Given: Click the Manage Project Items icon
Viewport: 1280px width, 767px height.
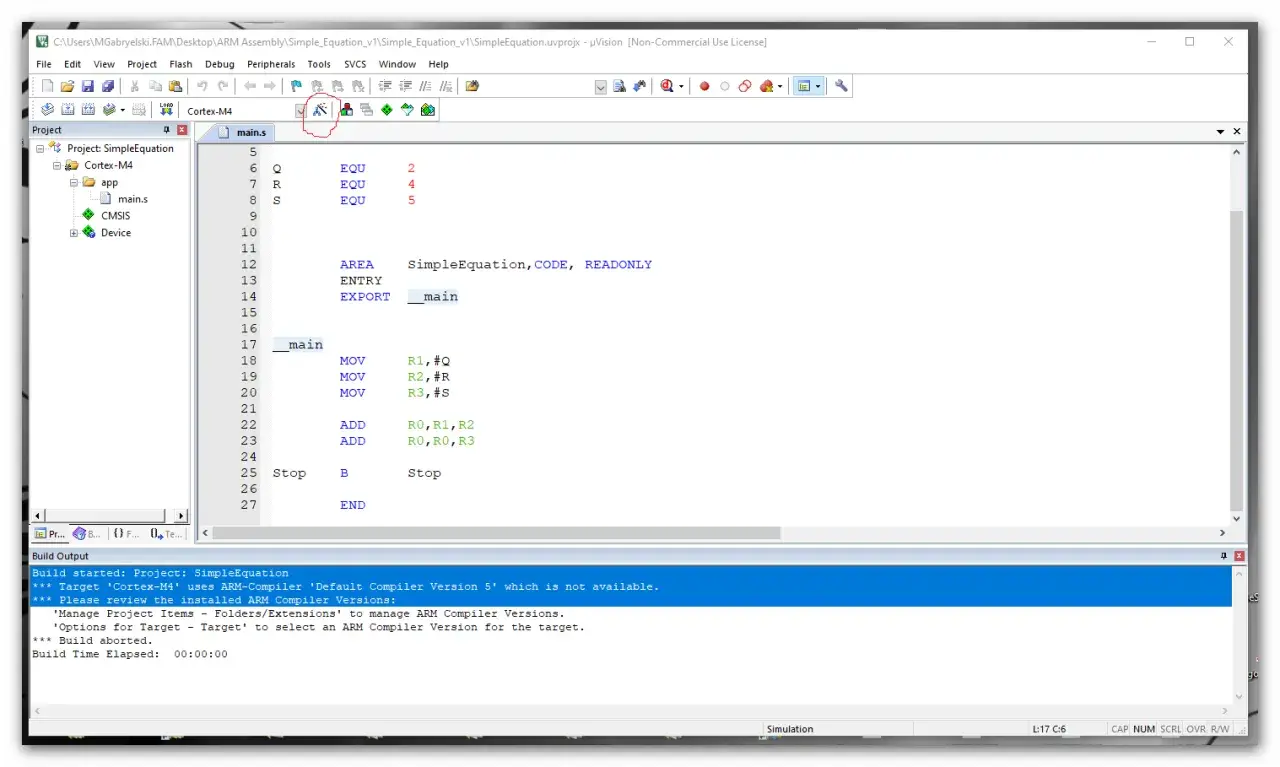Looking at the screenshot, I should tap(346, 110).
